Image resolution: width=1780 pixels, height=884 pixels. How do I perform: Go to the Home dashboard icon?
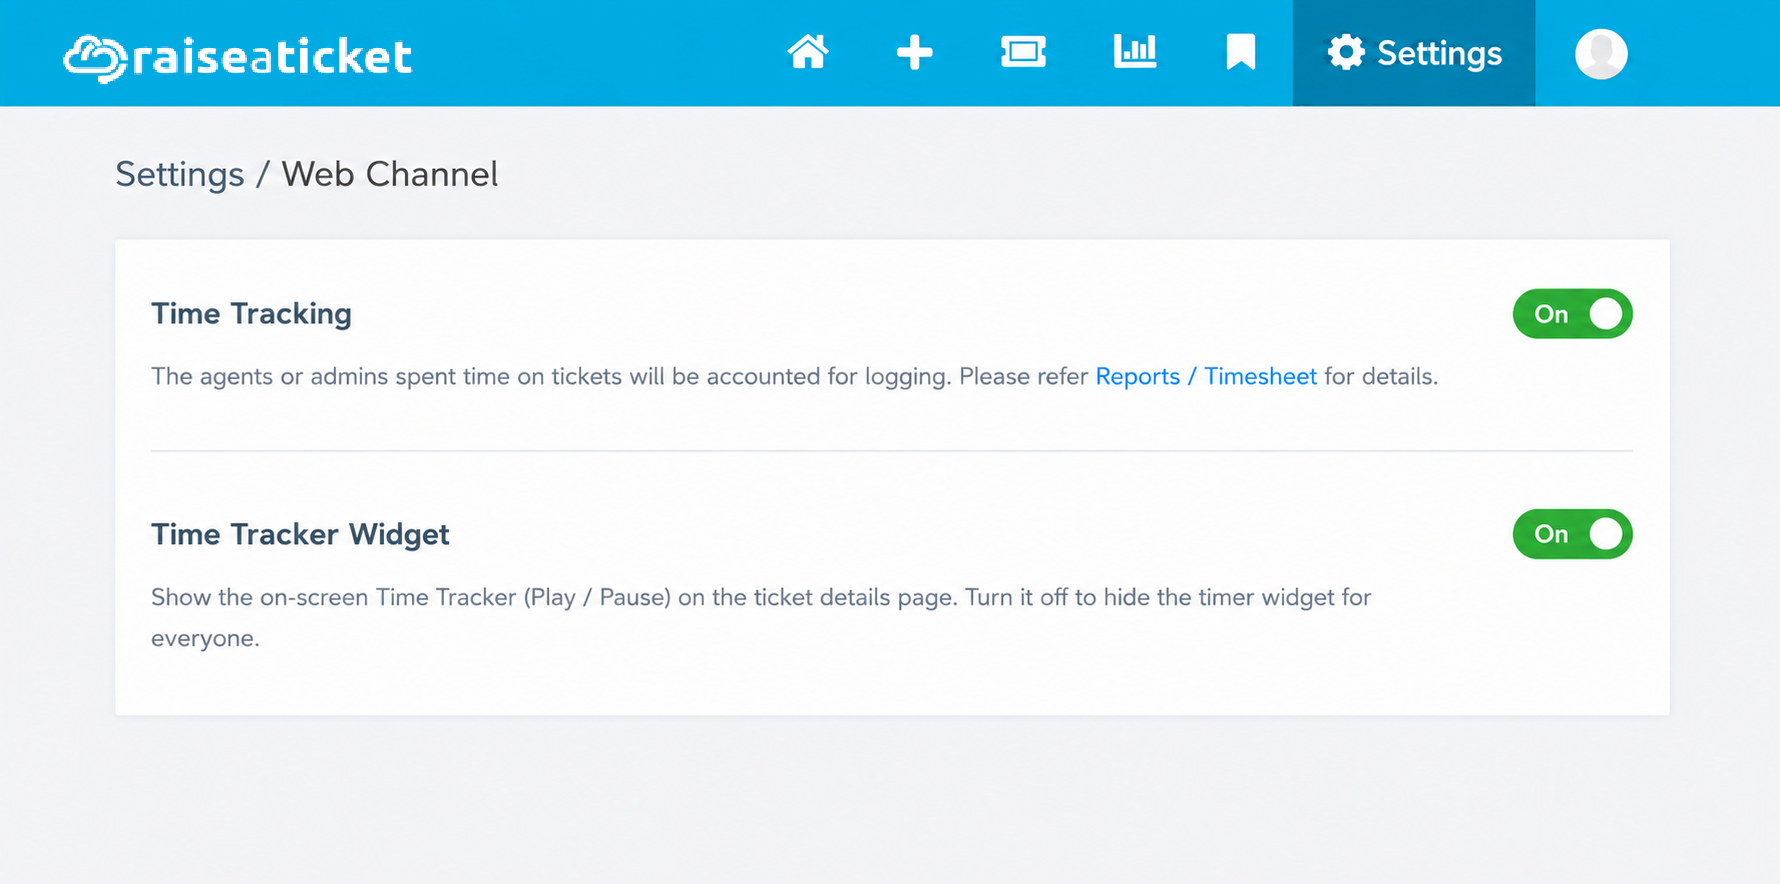click(x=808, y=52)
